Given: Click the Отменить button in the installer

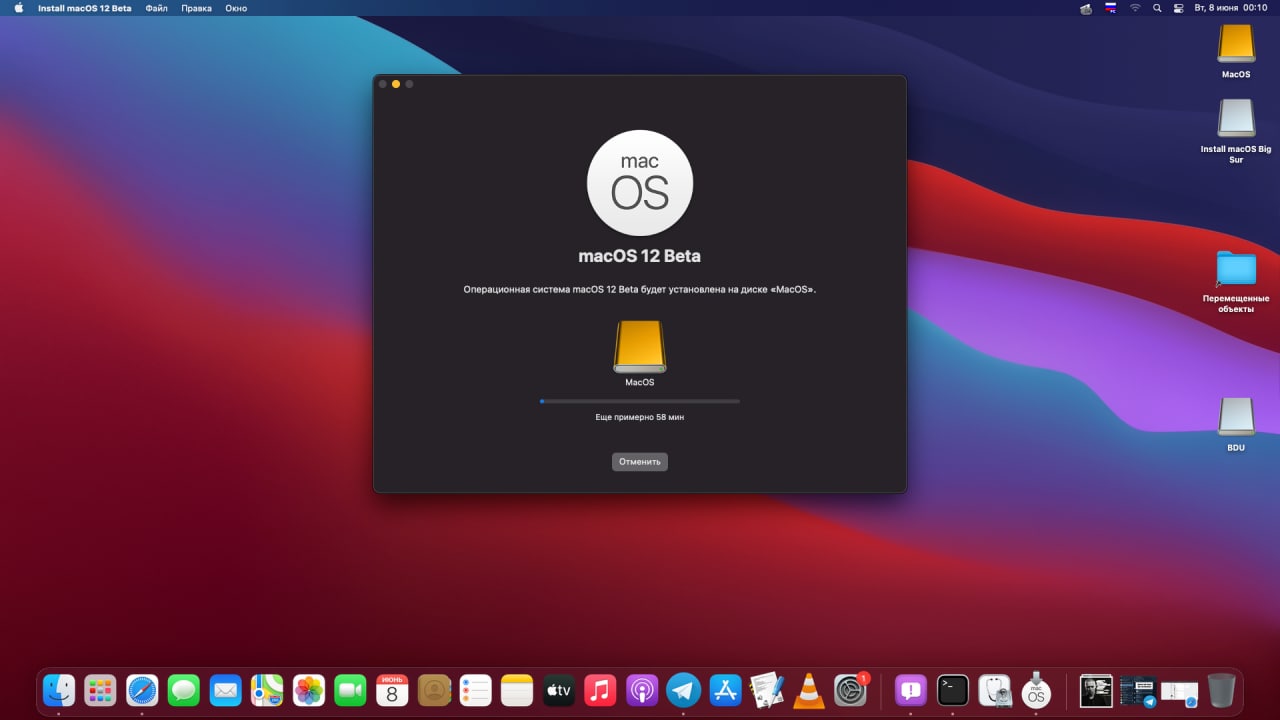Looking at the screenshot, I should click(640, 462).
